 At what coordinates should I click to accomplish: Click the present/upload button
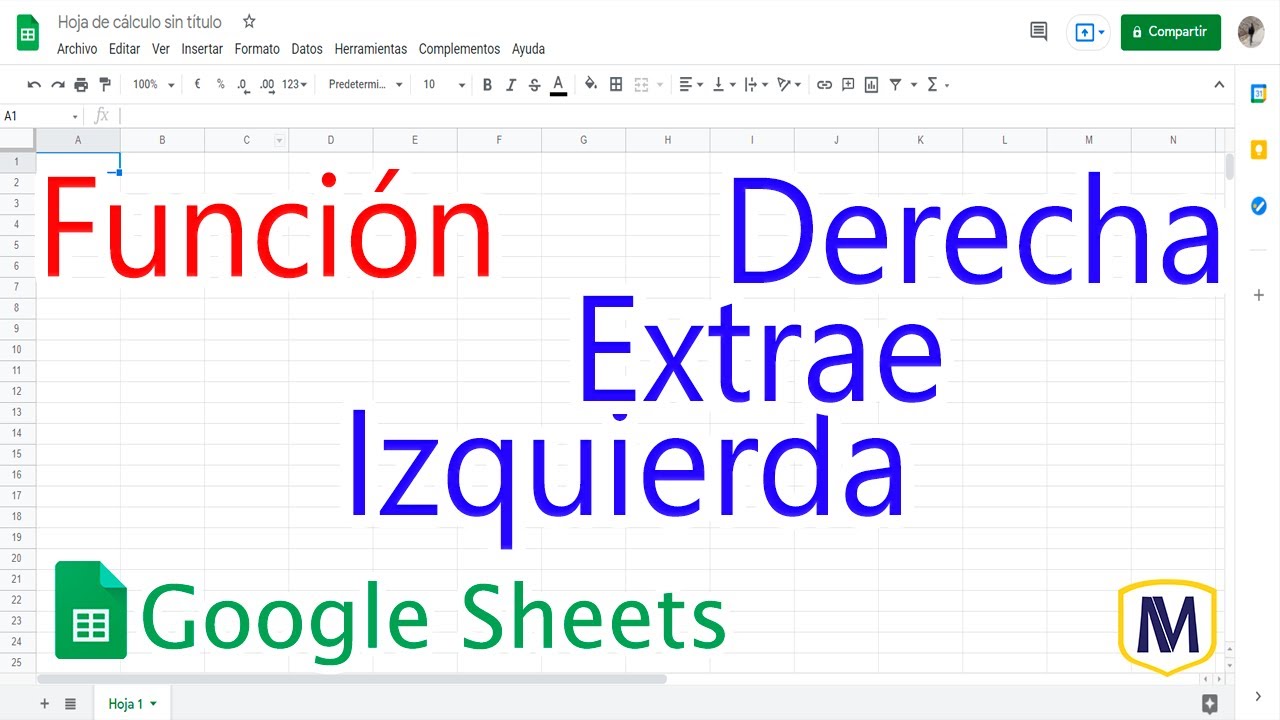coord(1090,32)
